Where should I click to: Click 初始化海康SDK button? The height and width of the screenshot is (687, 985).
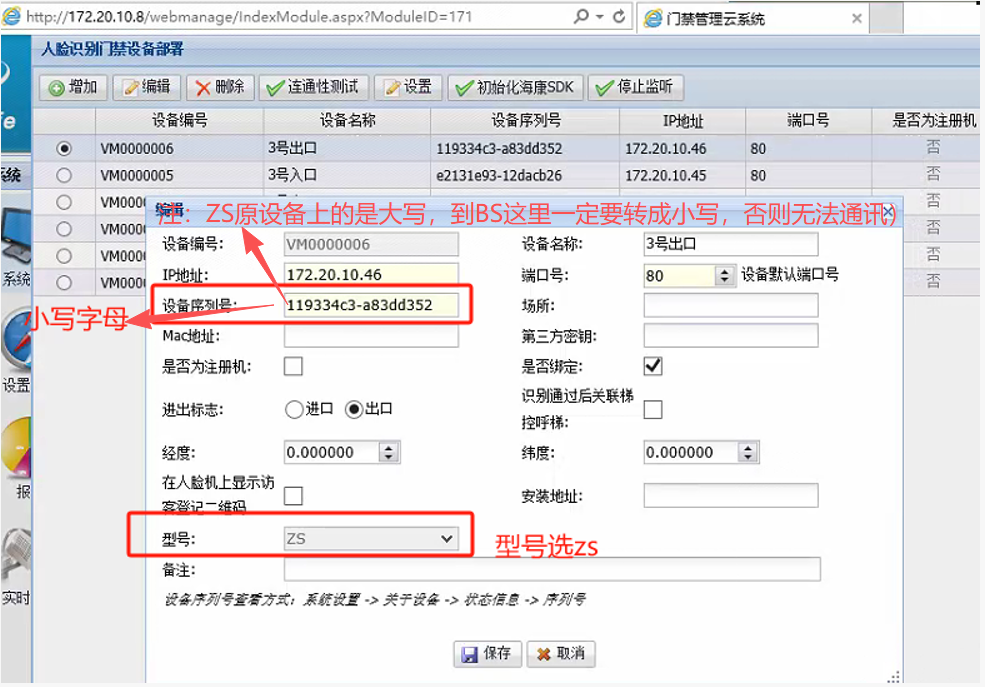pyautogui.click(x=515, y=87)
